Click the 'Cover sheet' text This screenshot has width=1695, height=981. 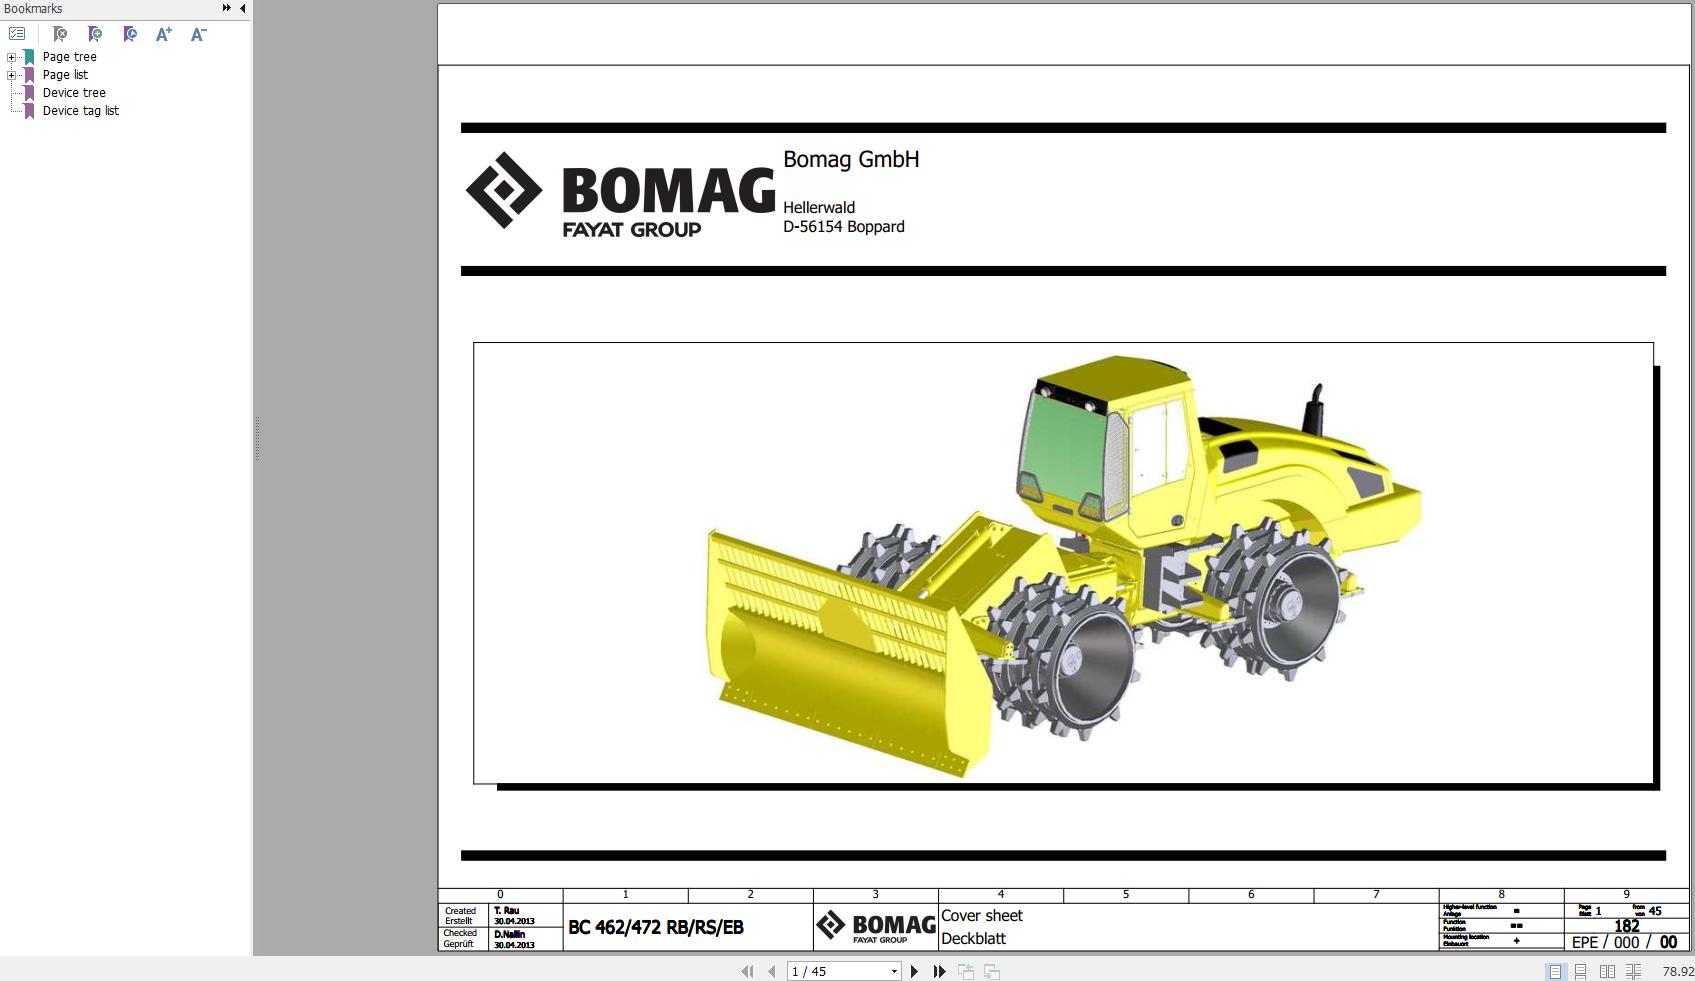point(982,915)
